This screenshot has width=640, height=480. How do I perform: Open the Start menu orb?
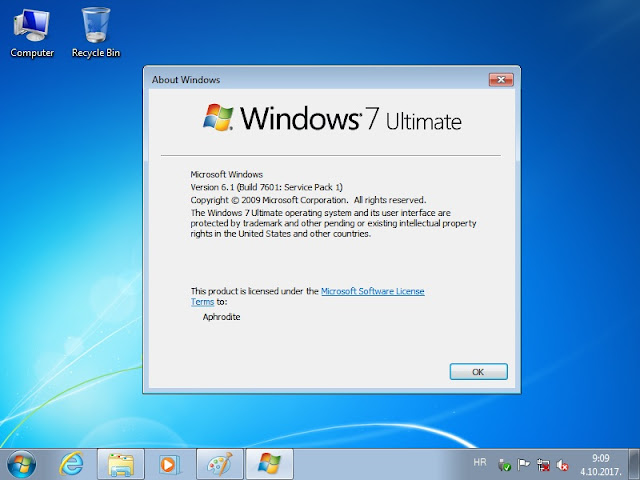21,464
